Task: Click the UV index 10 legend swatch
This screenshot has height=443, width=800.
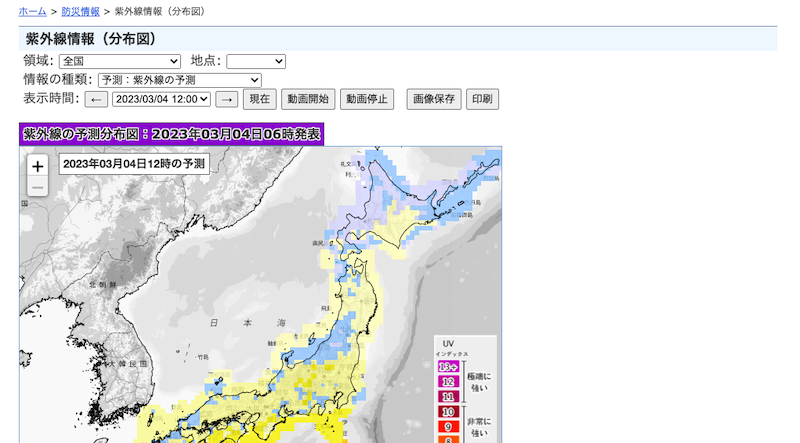Action: pyautogui.click(x=447, y=412)
